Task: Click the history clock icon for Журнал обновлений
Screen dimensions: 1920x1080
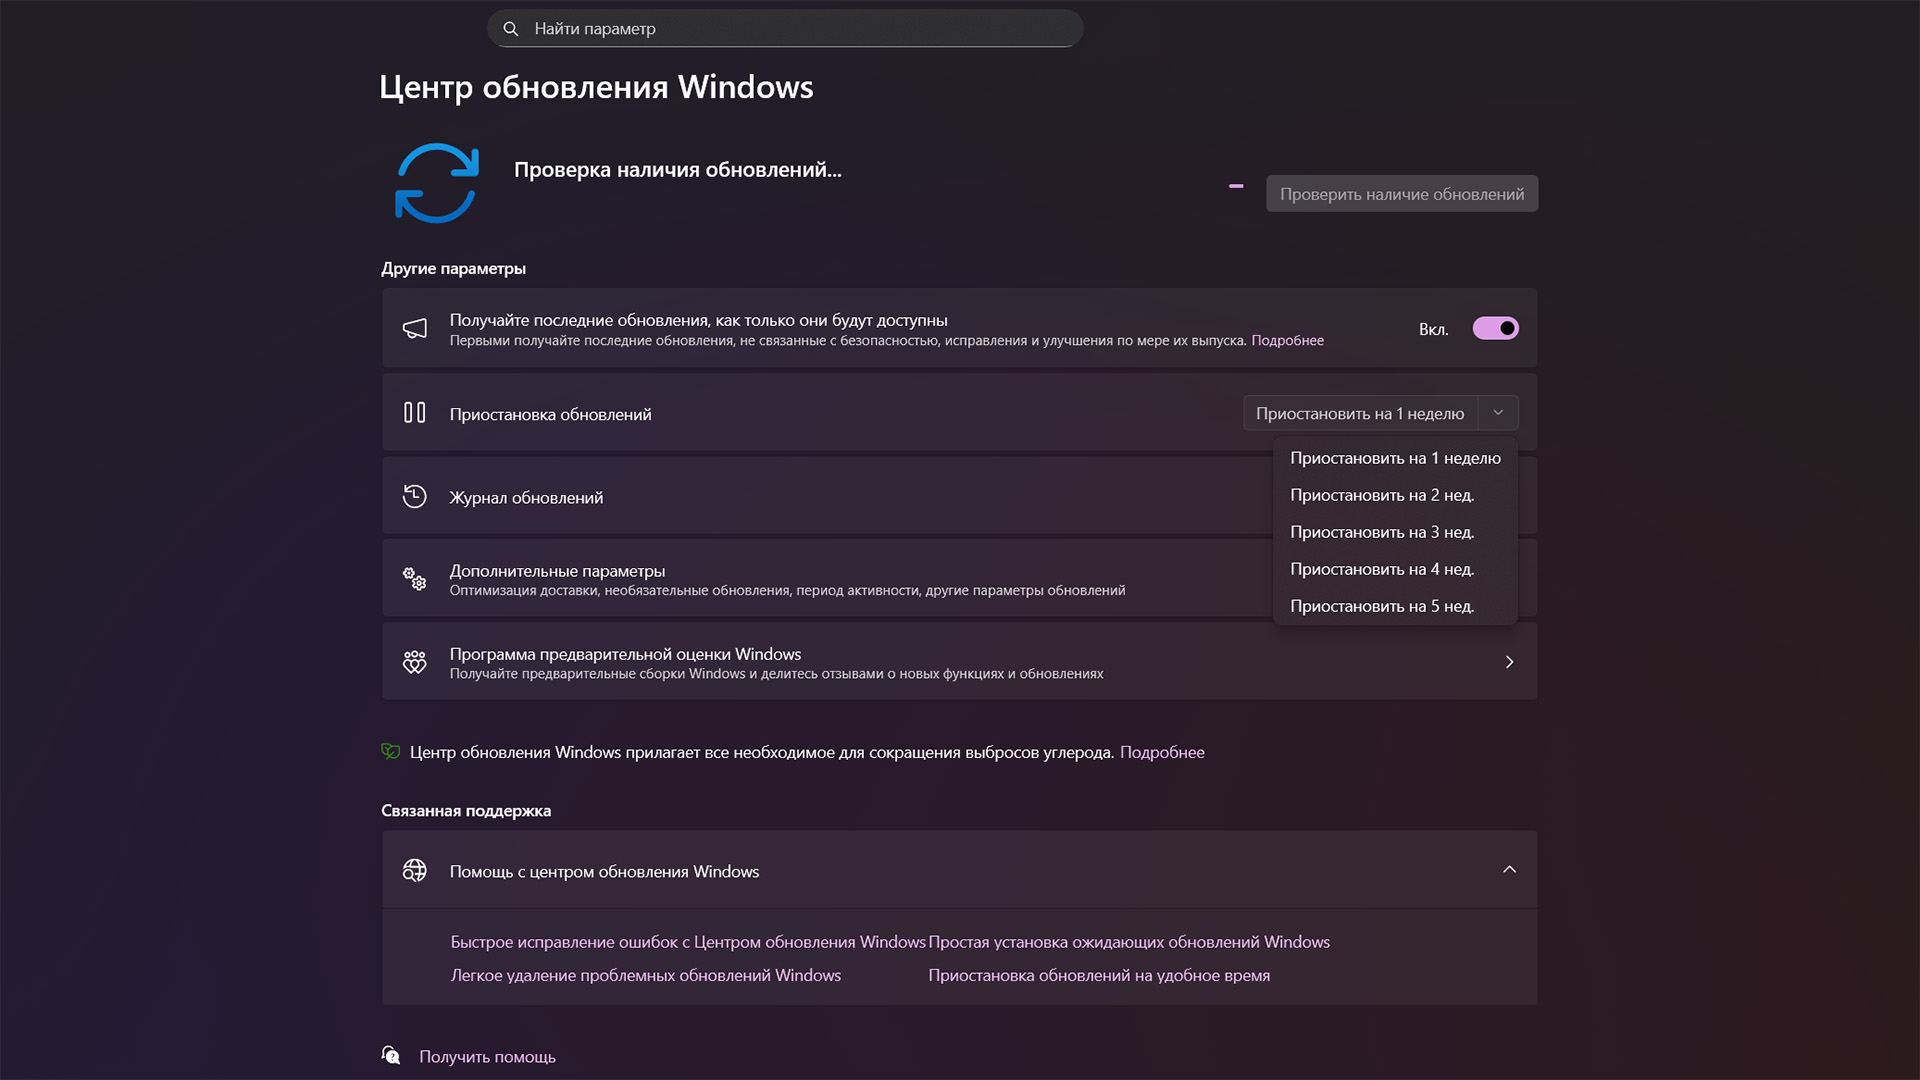Action: tap(415, 497)
